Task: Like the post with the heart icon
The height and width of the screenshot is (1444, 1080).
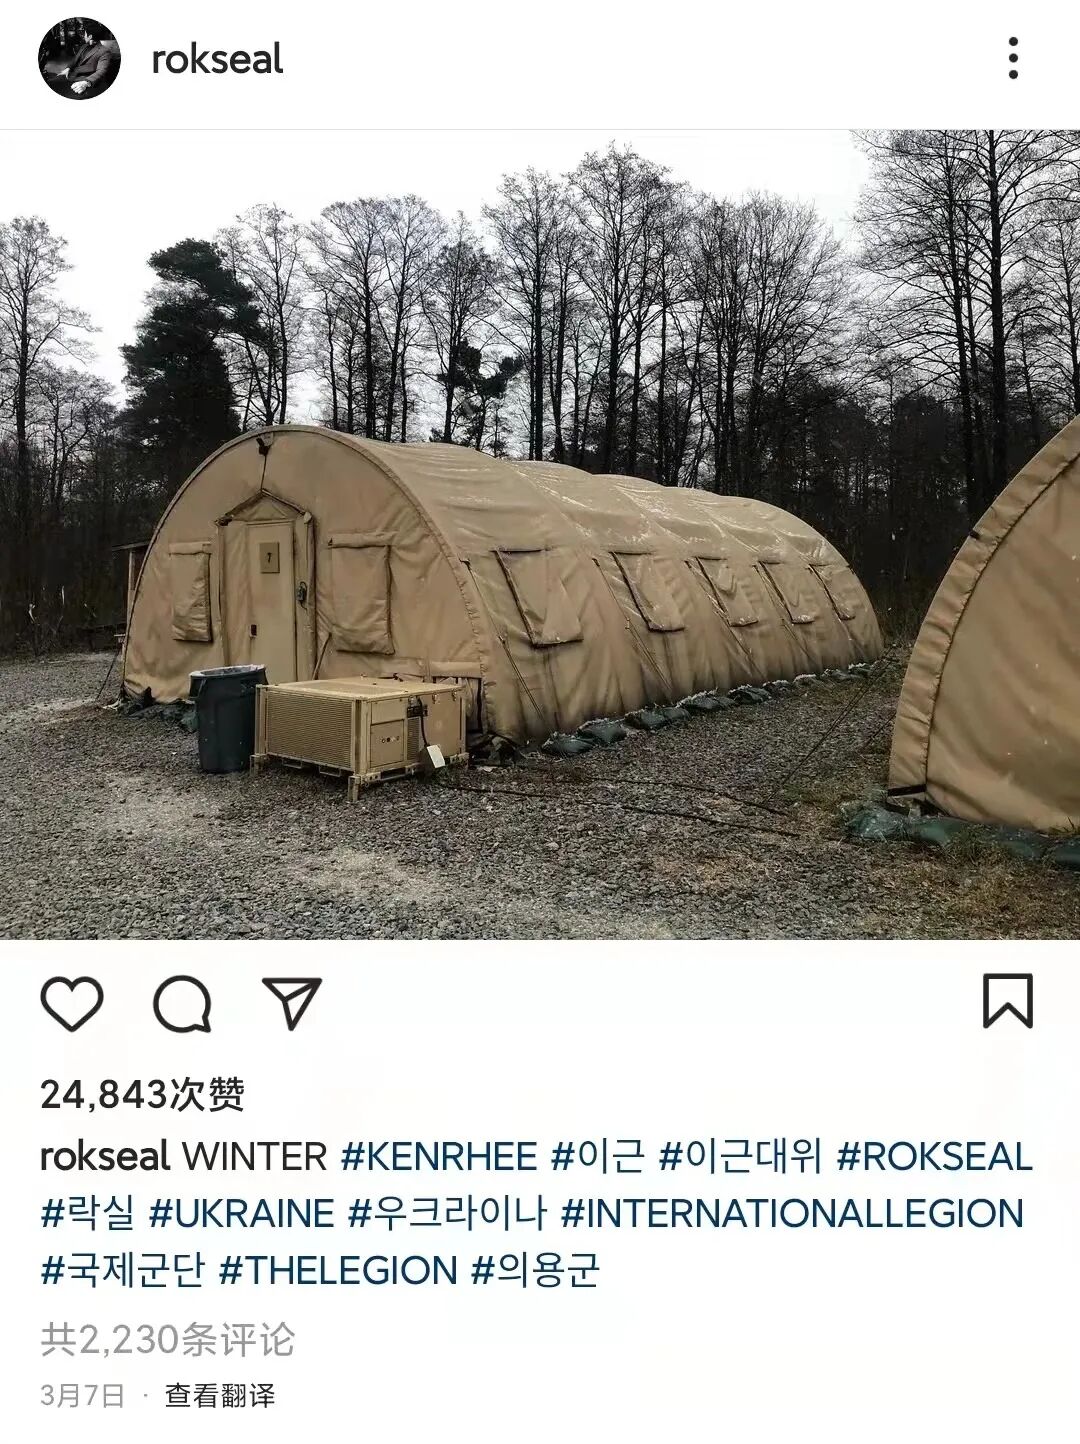Action: tap(72, 1003)
